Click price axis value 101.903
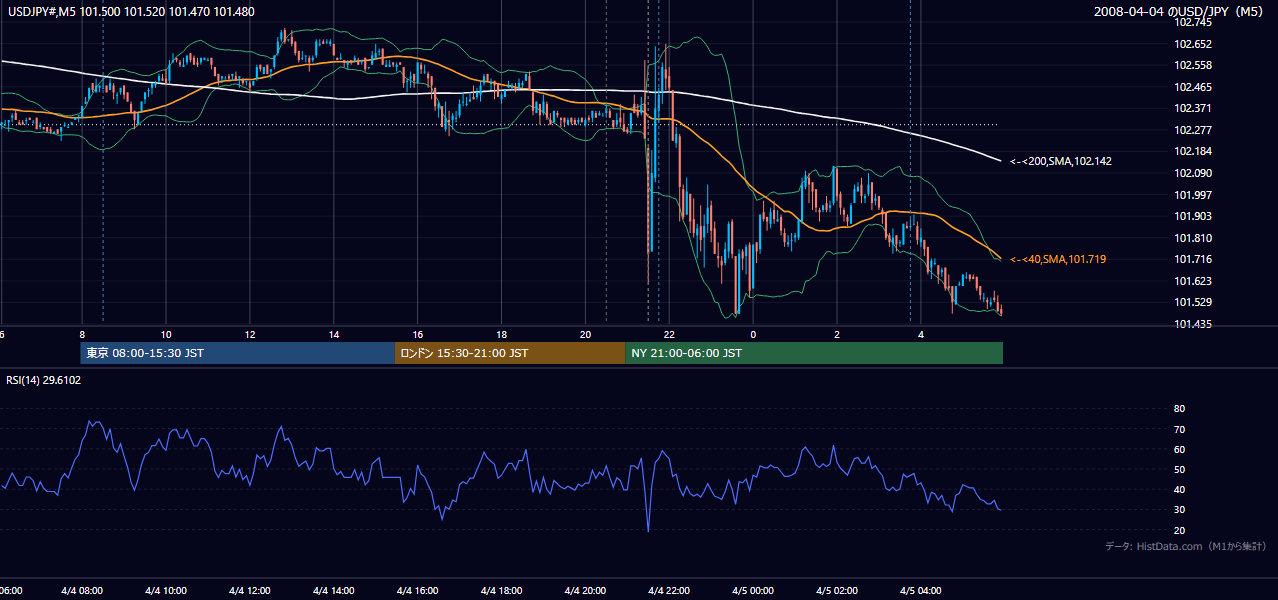Viewport: 1278px width, 600px height. pos(1191,216)
